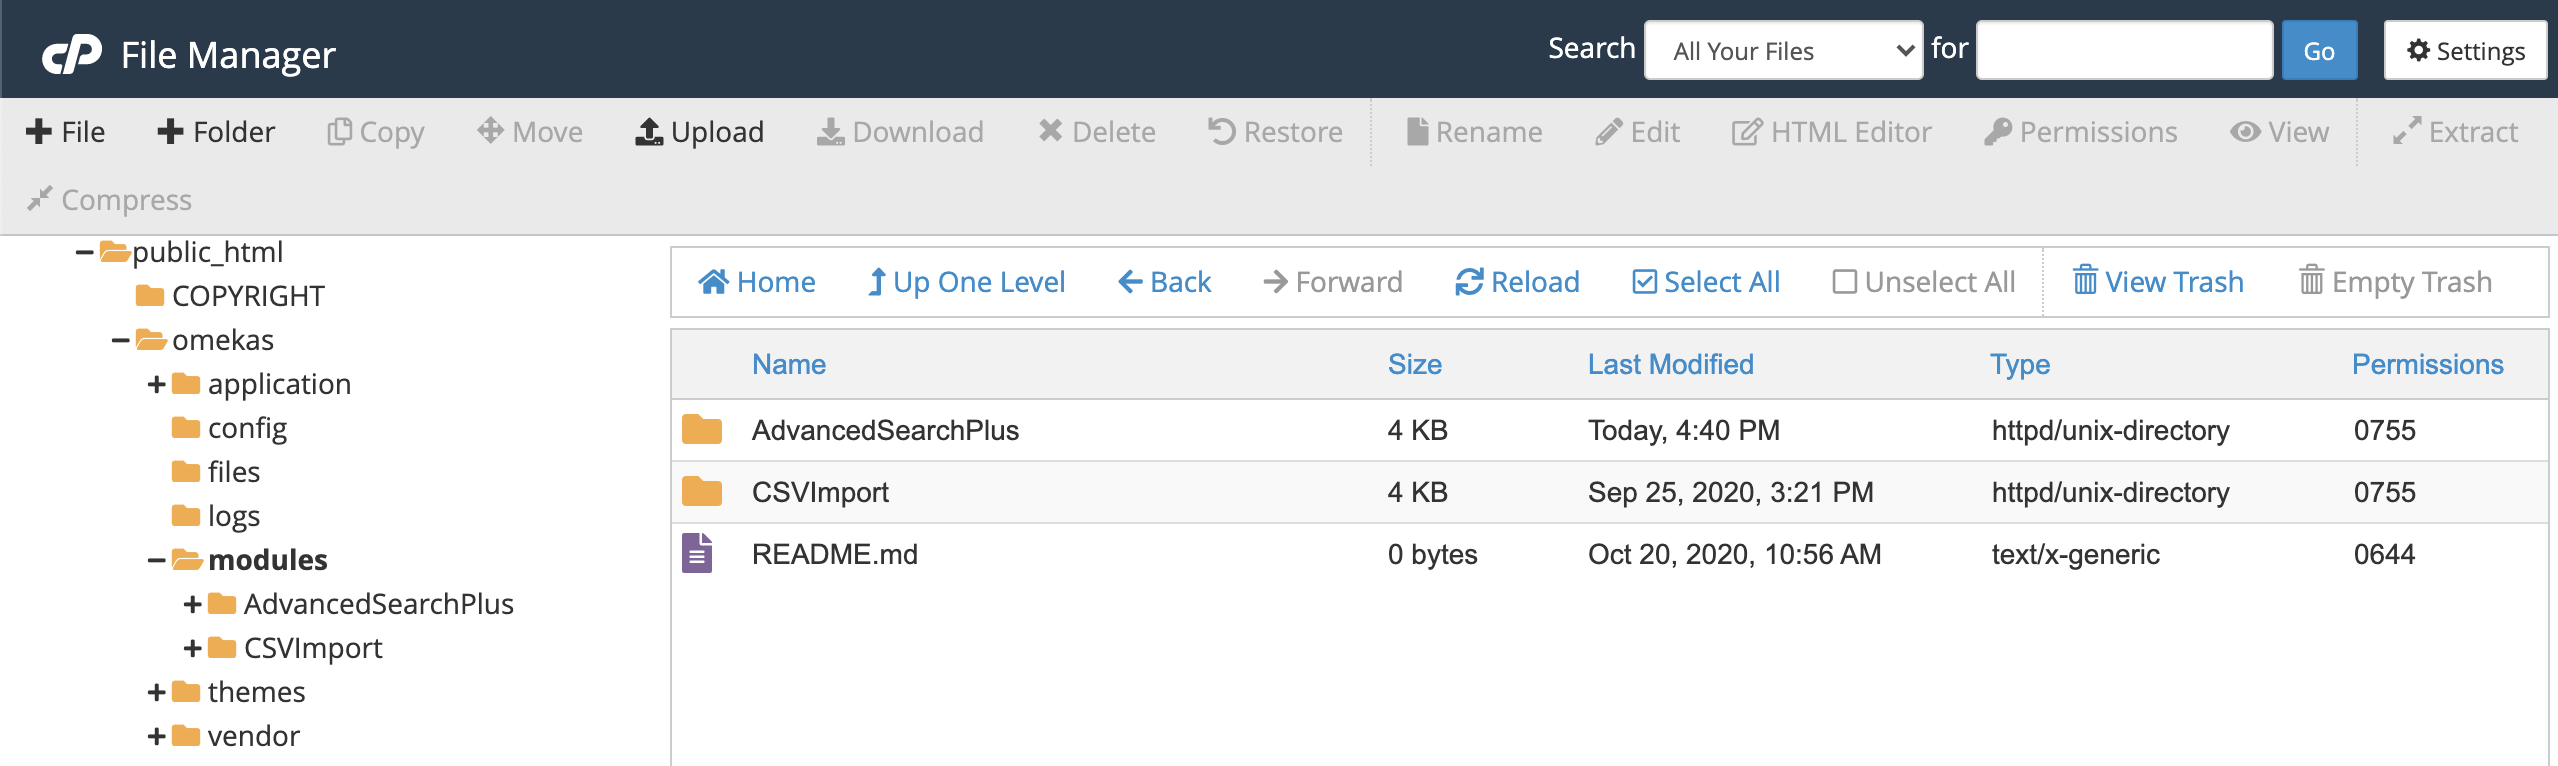This screenshot has width=2558, height=766.
Task: Select modules folder in tree
Action: click(249, 560)
